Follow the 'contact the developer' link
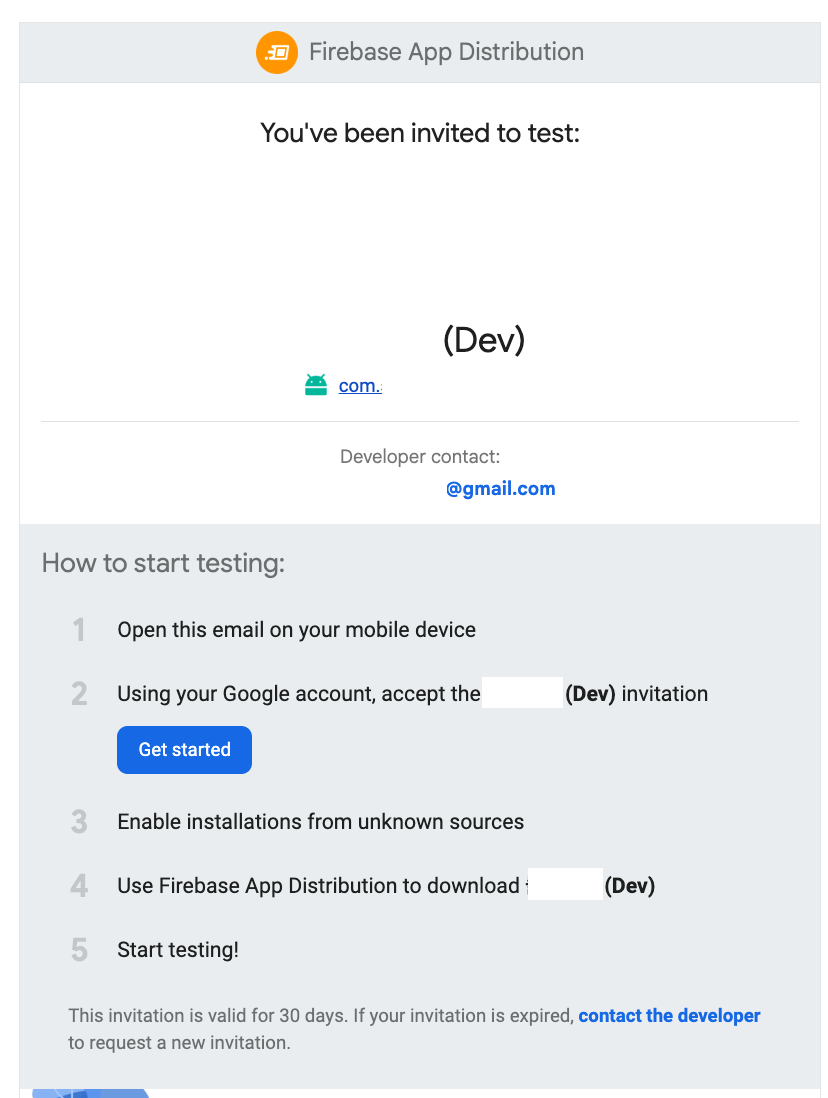This screenshot has height=1098, width=828. [x=669, y=1015]
